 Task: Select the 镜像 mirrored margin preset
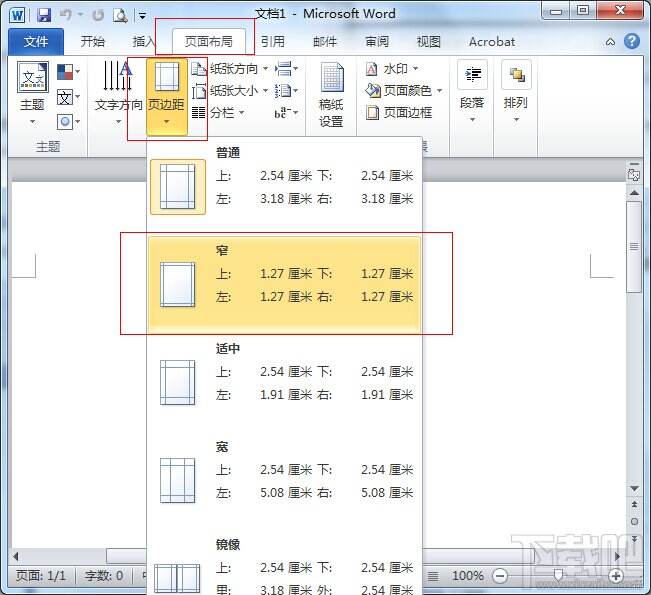pyautogui.click(x=285, y=565)
